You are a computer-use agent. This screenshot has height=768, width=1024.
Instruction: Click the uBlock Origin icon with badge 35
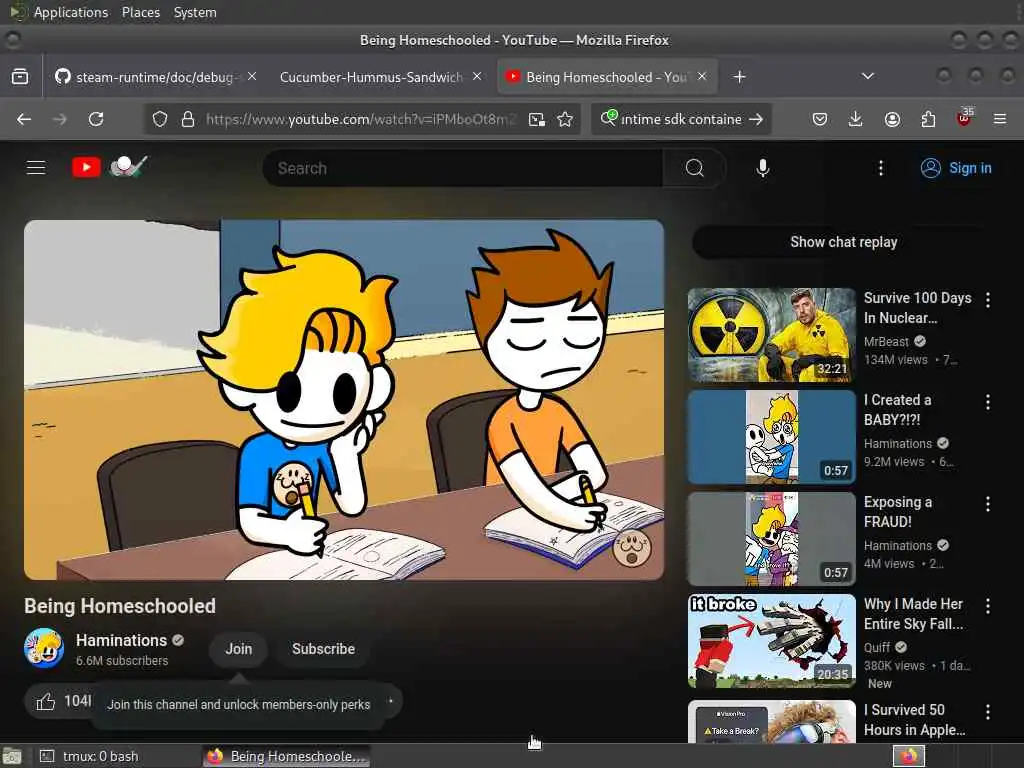click(x=965, y=118)
